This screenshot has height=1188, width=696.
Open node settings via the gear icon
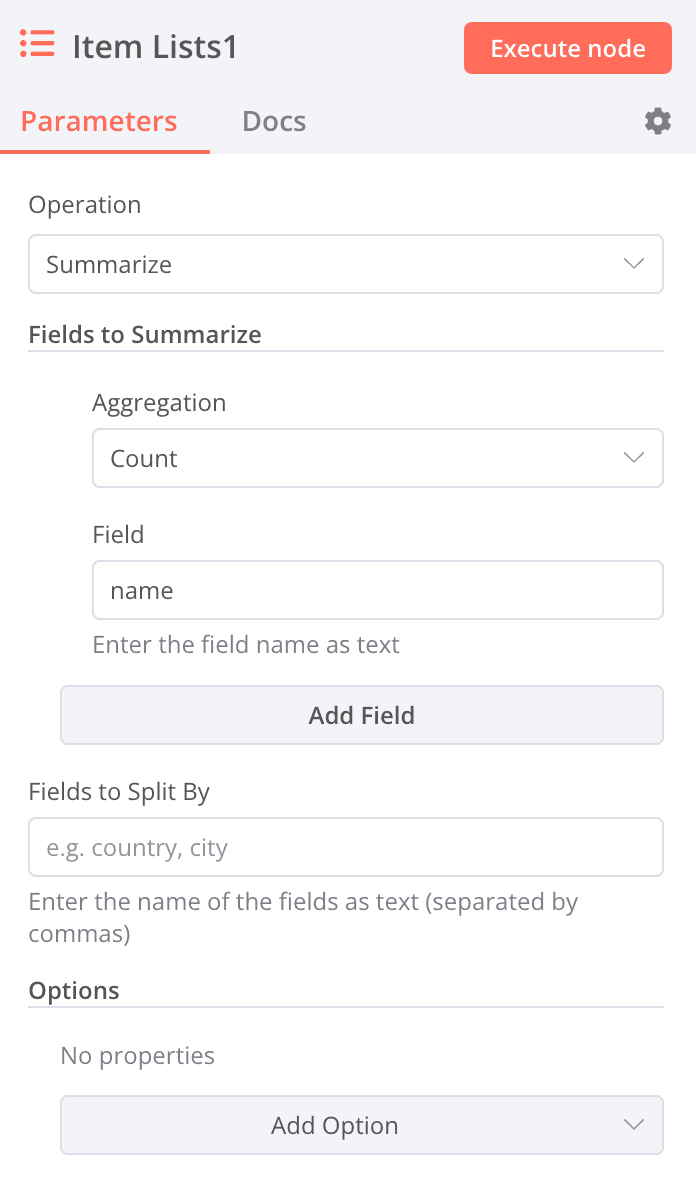coord(657,121)
